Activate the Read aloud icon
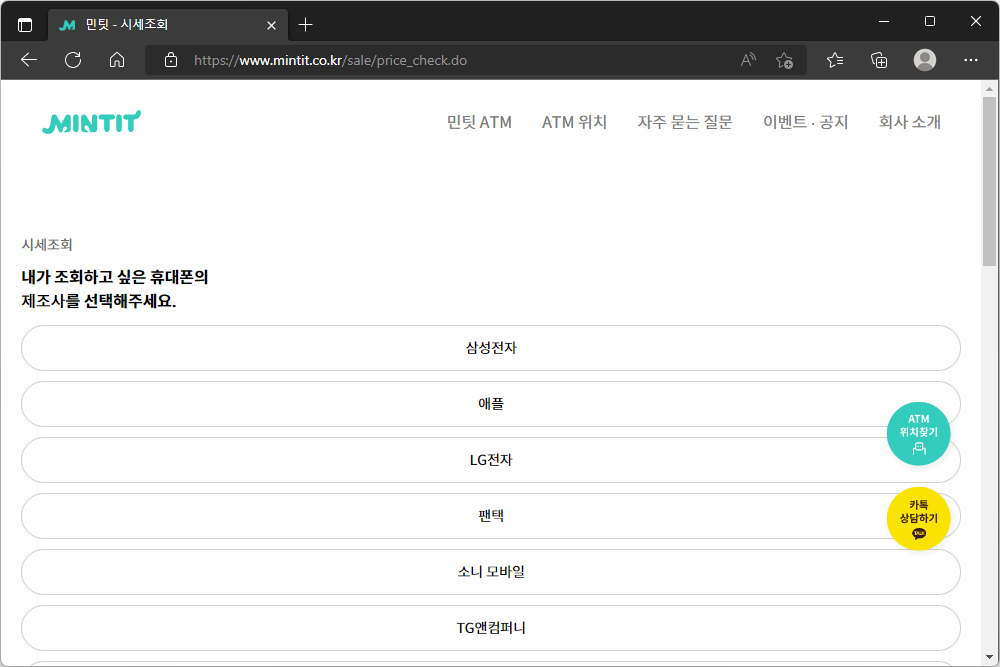The image size is (1000, 667). tap(748, 60)
